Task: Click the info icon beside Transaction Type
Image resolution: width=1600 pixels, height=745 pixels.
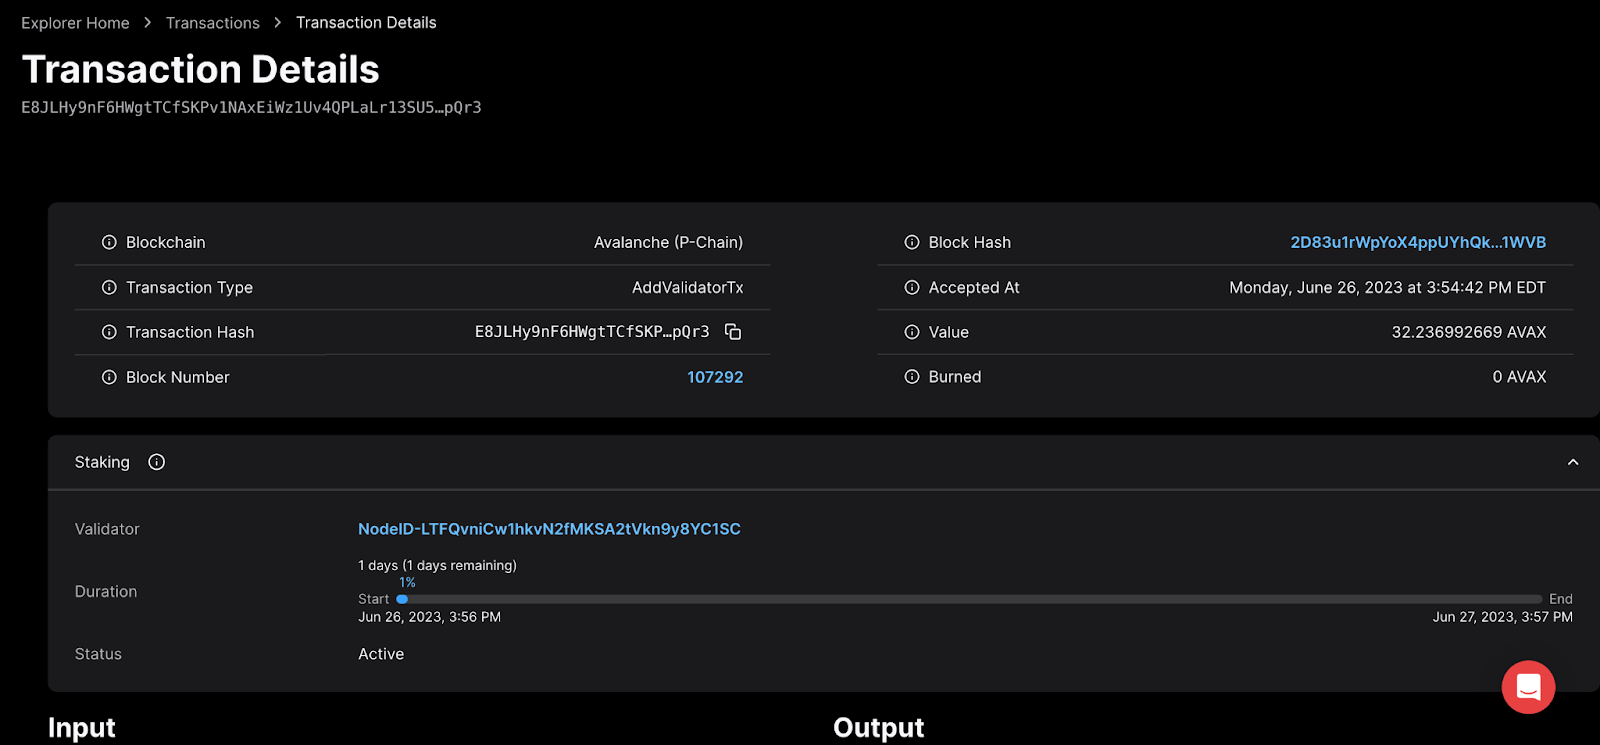Action: tap(109, 287)
